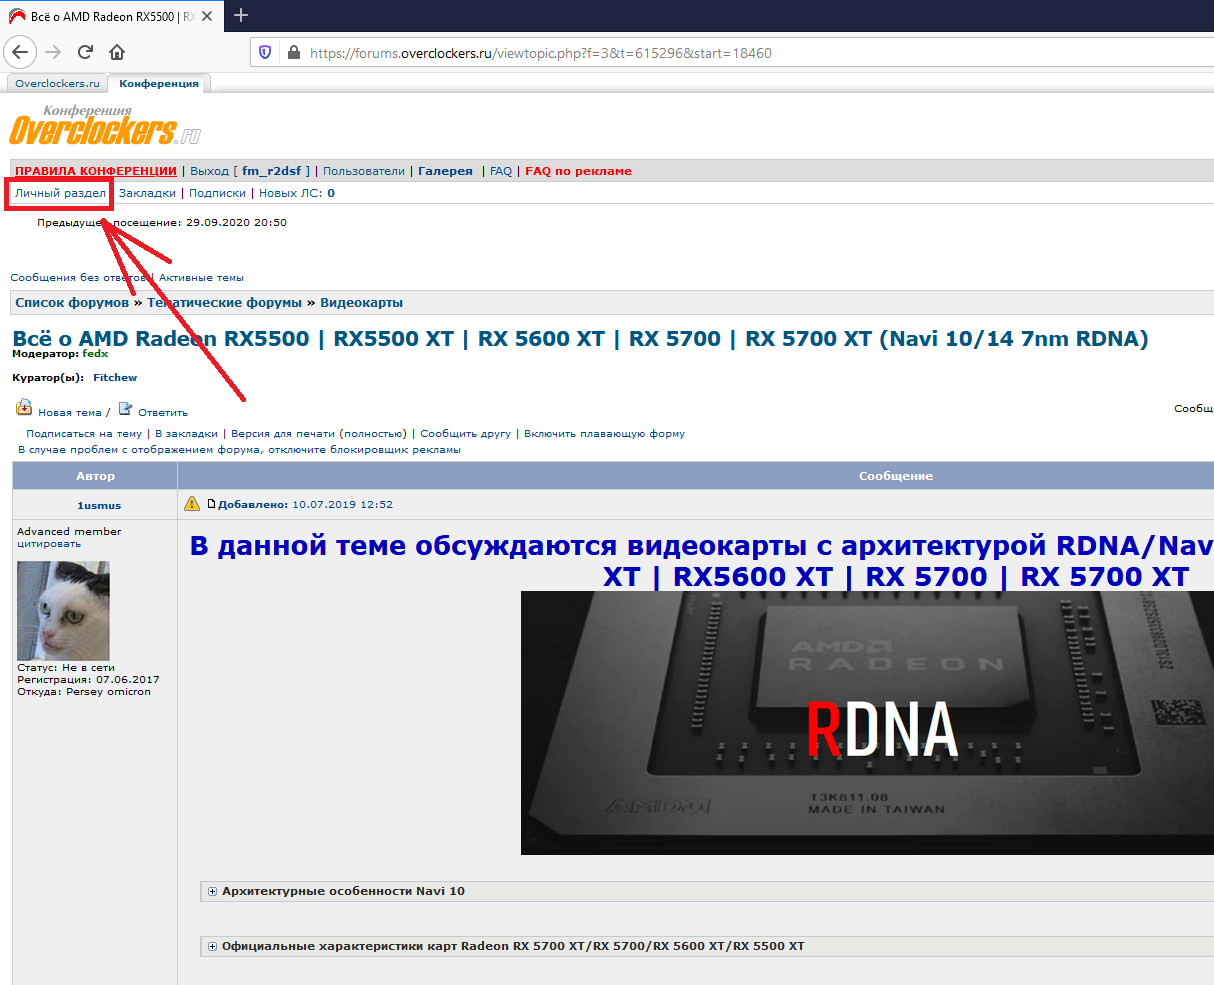
Task: Click the small post page icon before Добавлено
Action: pyautogui.click(x=211, y=504)
